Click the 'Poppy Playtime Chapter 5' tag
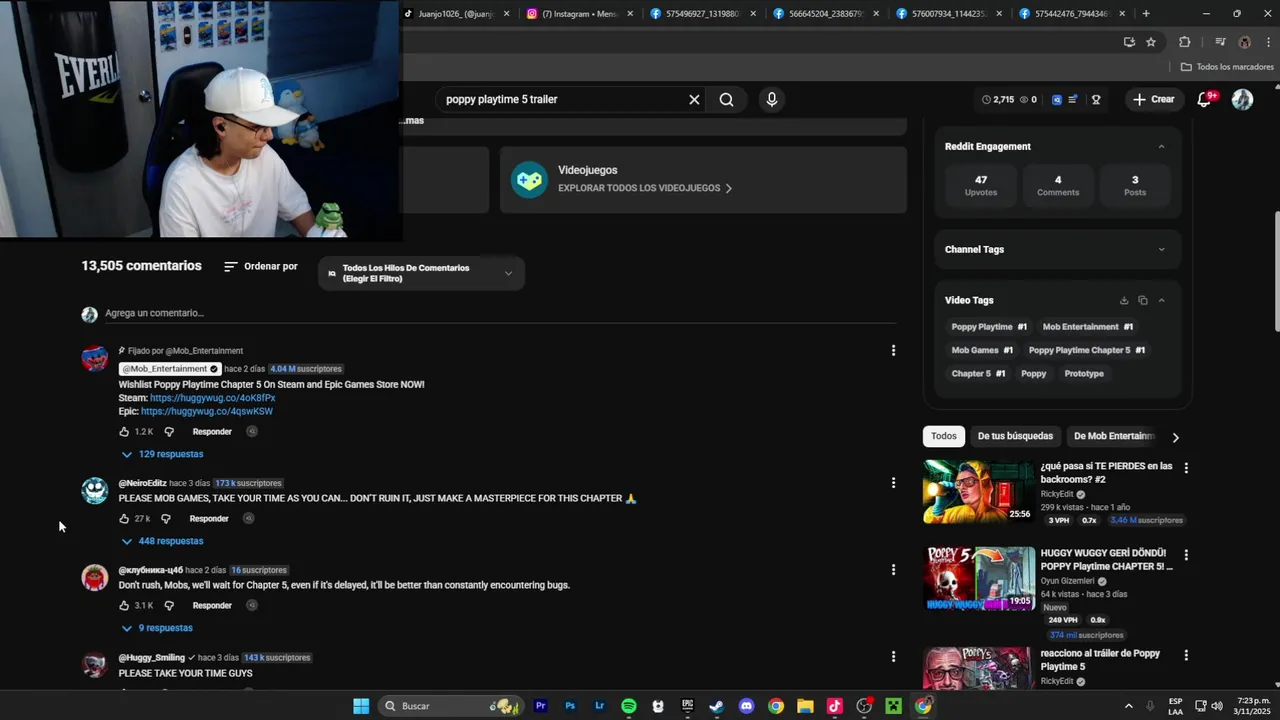1280x720 pixels. (1087, 350)
